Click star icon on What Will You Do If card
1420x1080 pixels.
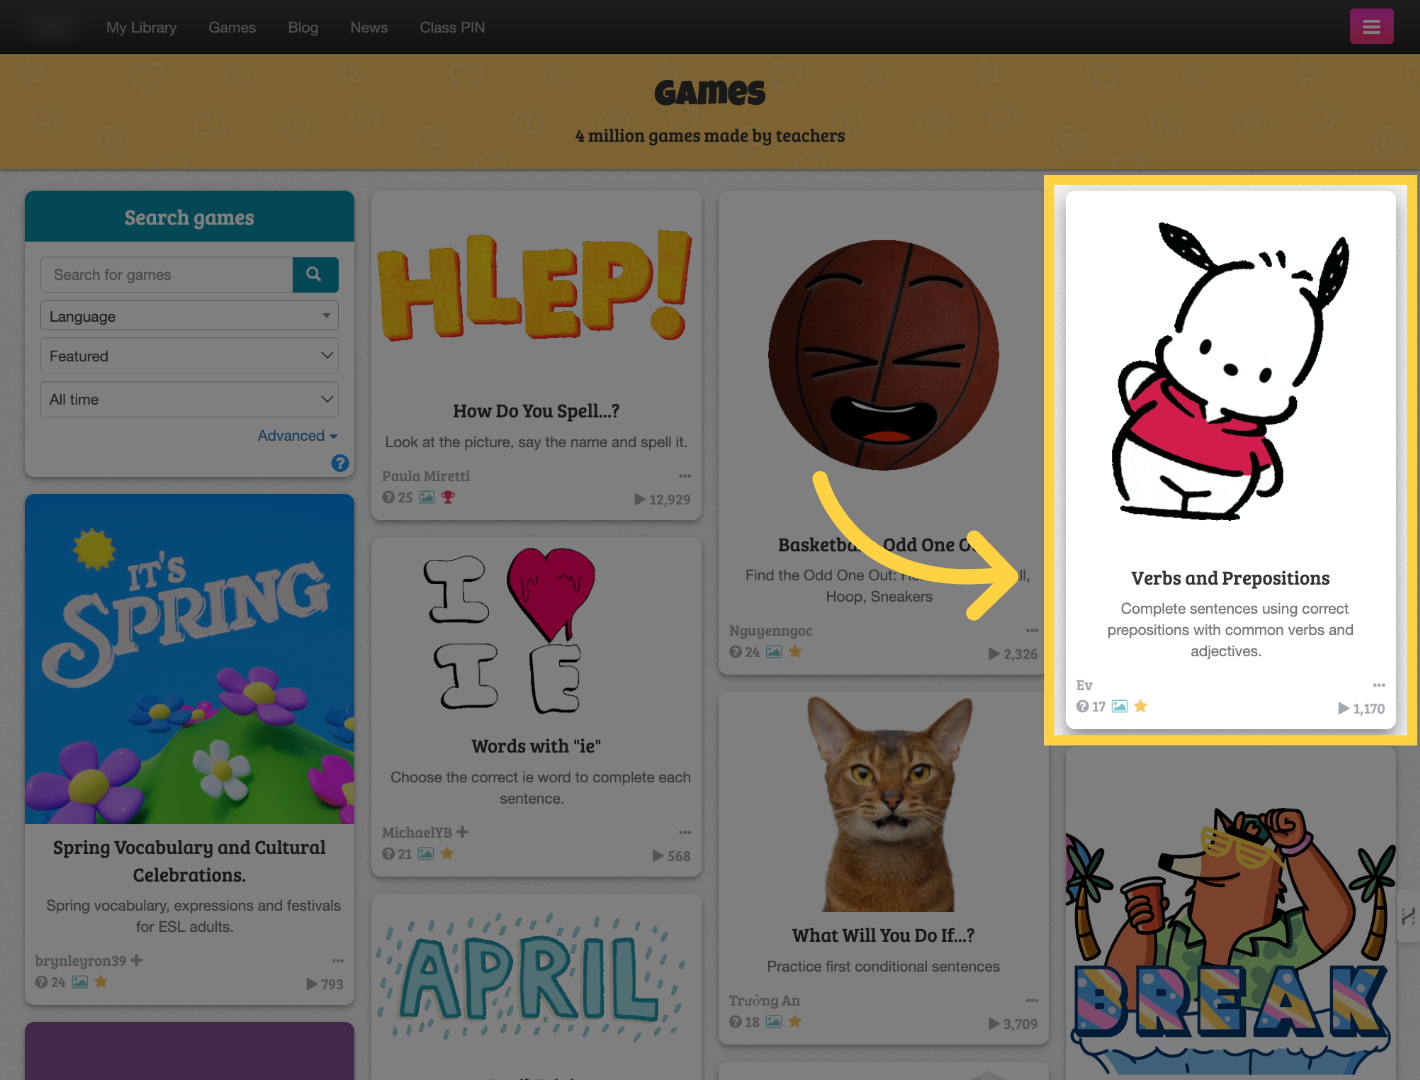click(795, 1022)
